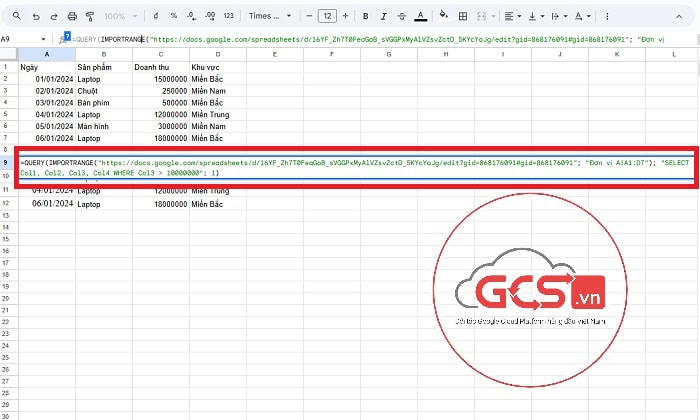Click the font size input box
Viewport: 700px width, 420px height.
point(327,16)
